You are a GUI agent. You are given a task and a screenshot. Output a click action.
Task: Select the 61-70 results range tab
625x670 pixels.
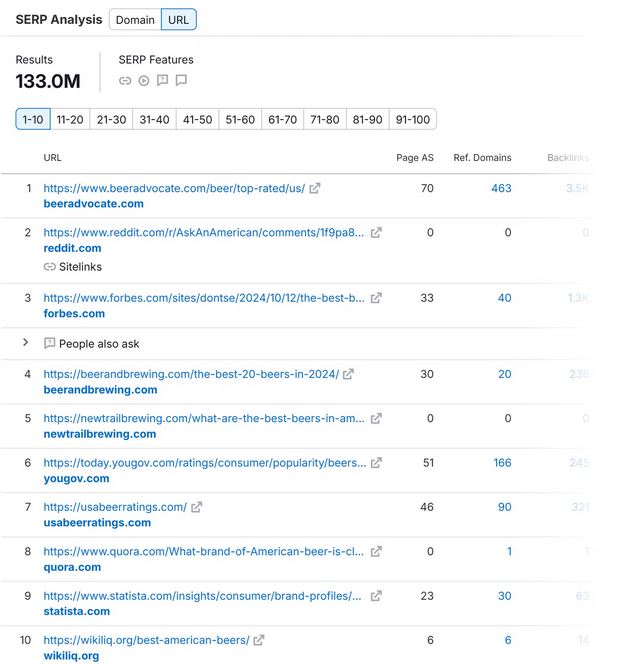282,119
